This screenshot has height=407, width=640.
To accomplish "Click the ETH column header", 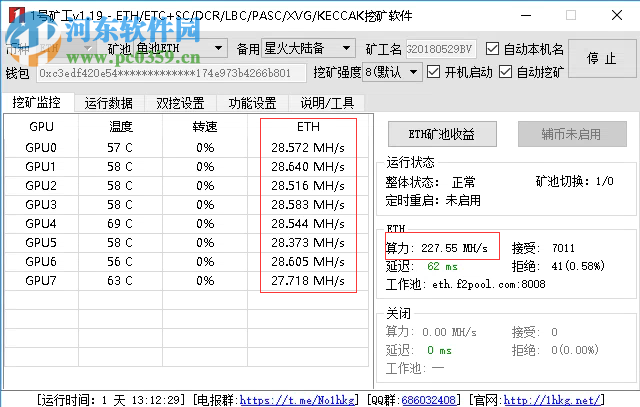I will [308, 127].
